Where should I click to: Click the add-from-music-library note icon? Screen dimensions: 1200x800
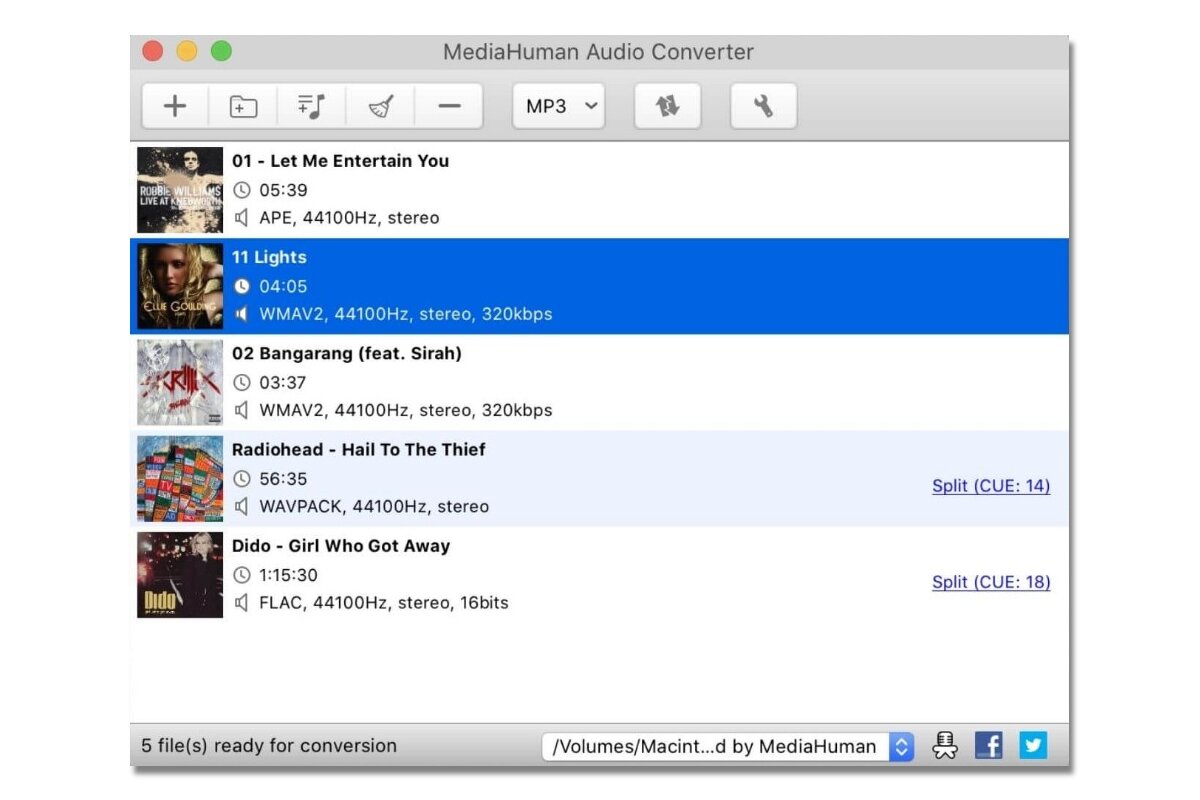tap(312, 106)
